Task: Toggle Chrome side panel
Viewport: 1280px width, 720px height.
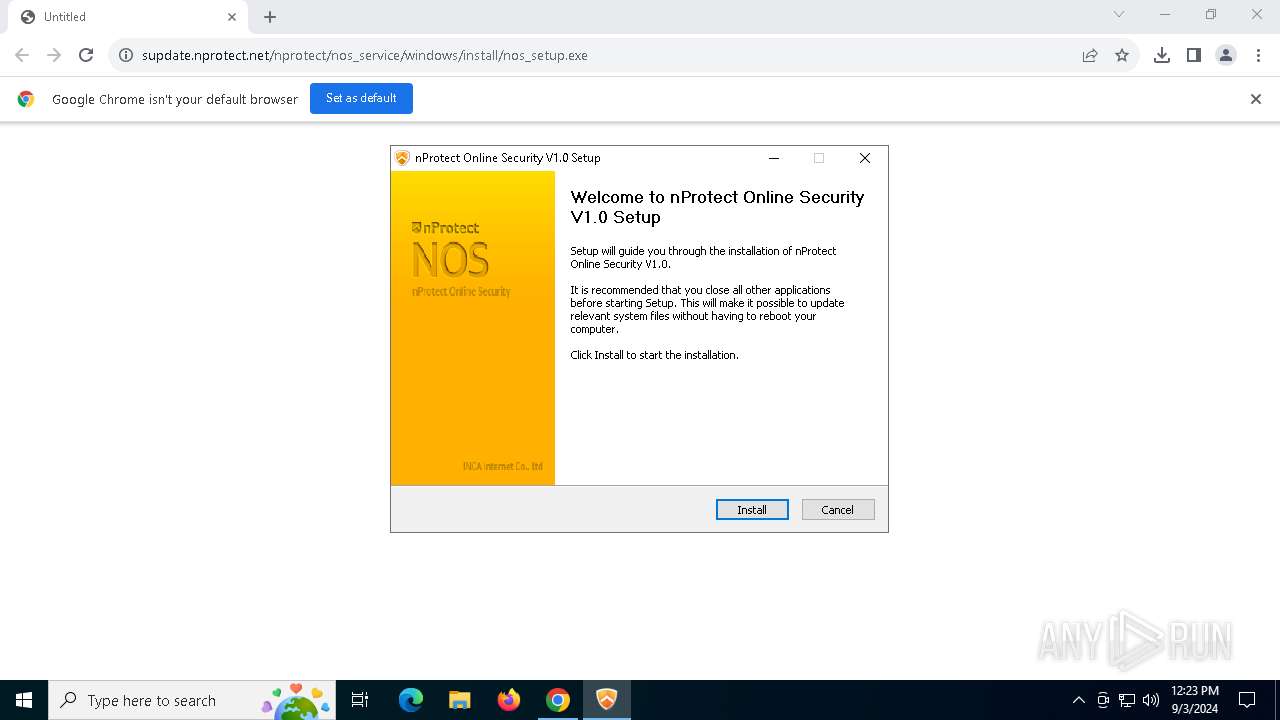Action: point(1194,55)
